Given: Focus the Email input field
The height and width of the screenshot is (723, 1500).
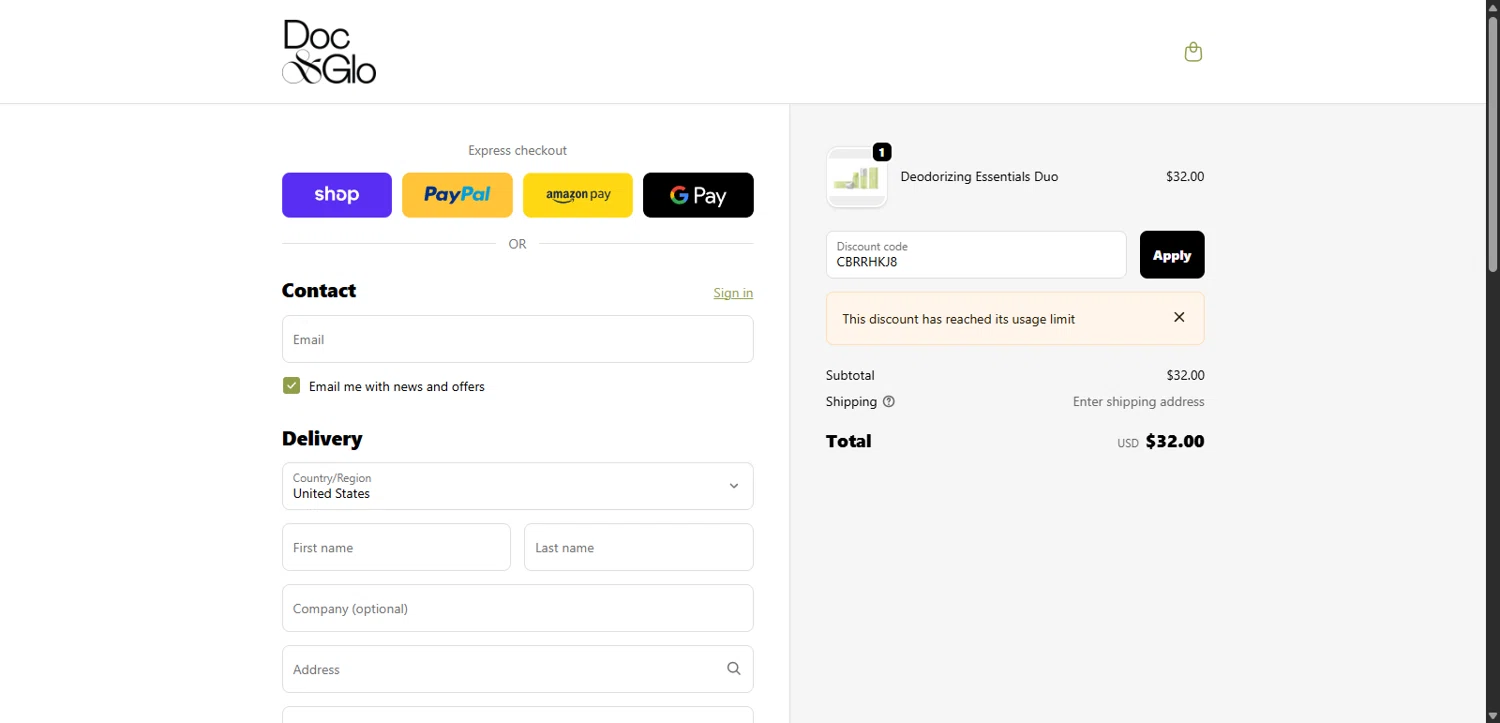Looking at the screenshot, I should point(518,339).
